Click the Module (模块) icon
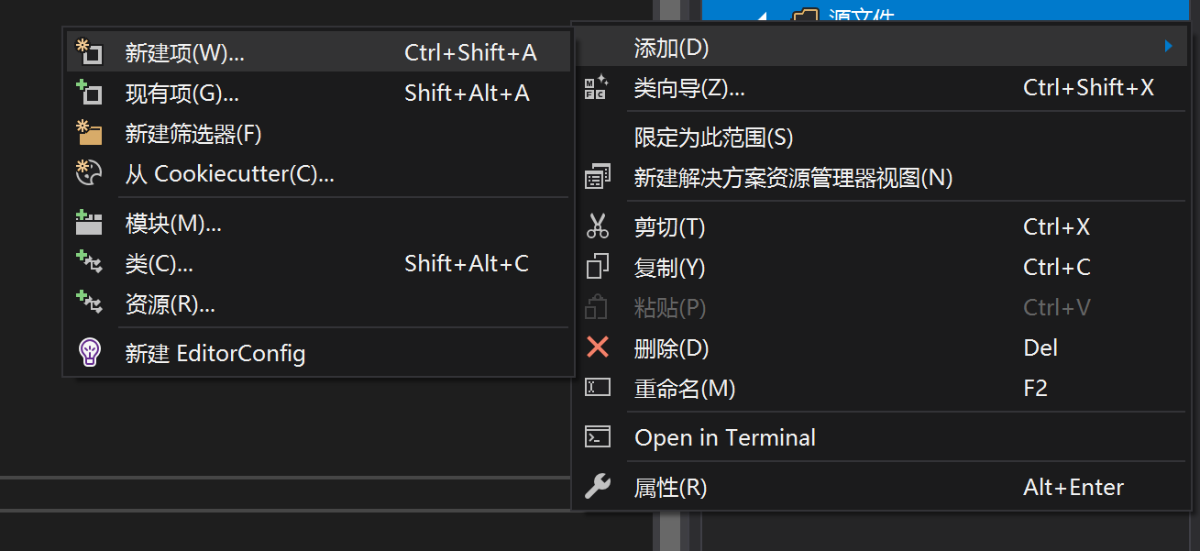1200x551 pixels. tap(89, 223)
